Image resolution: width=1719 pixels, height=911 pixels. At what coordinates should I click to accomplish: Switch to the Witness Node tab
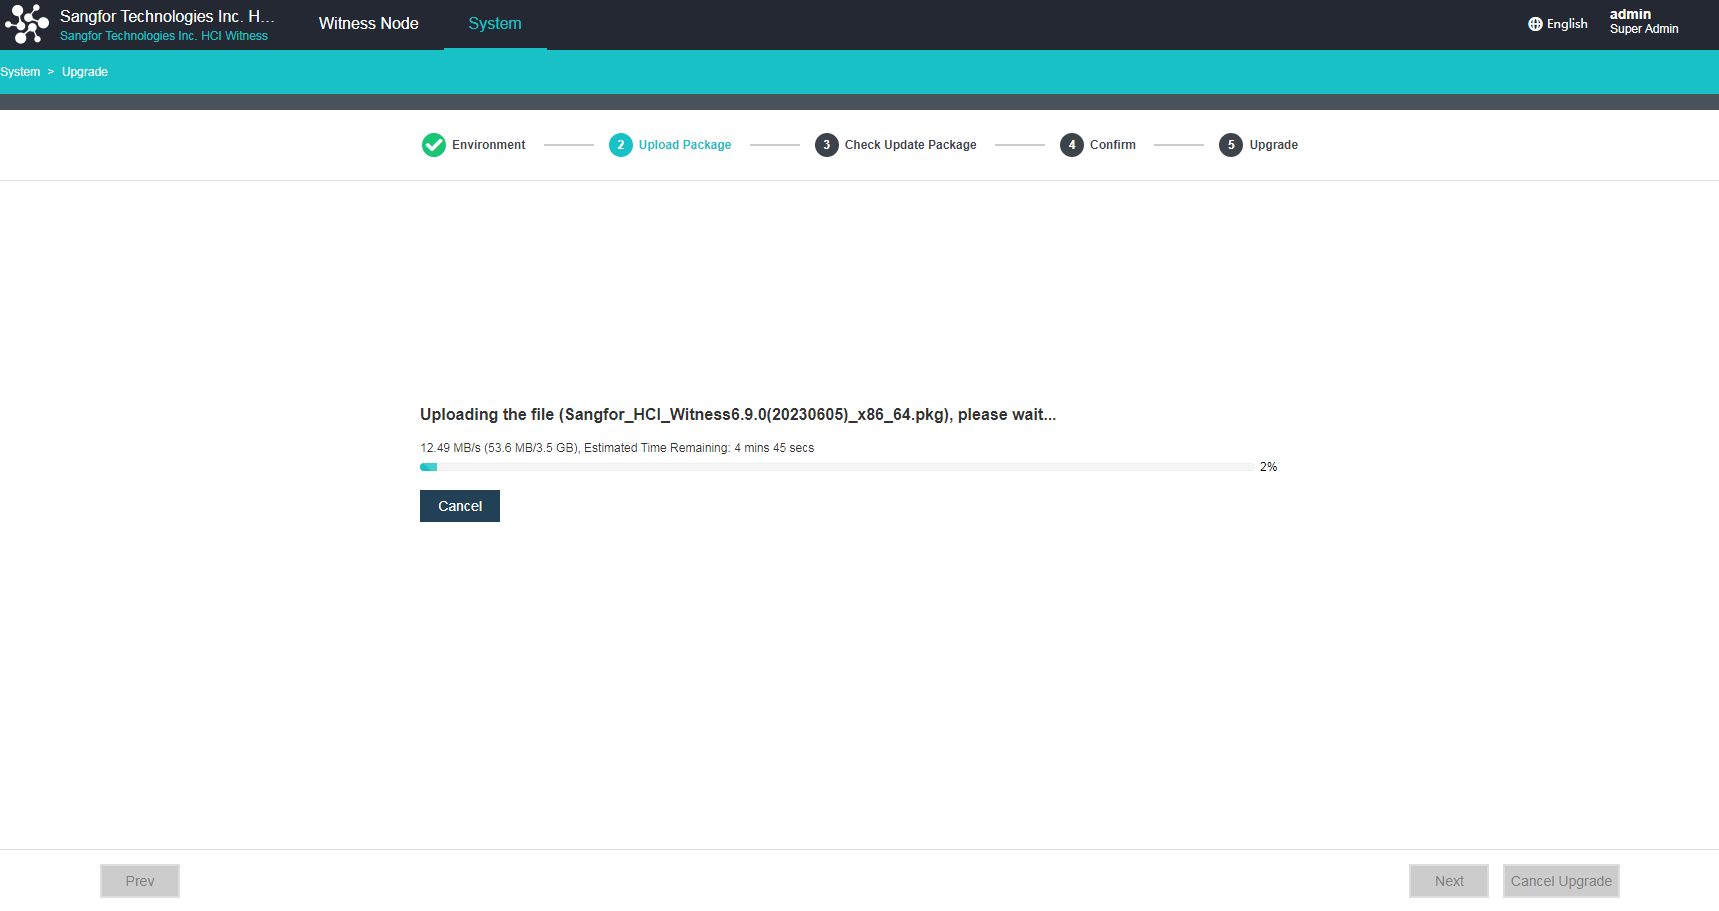point(368,23)
